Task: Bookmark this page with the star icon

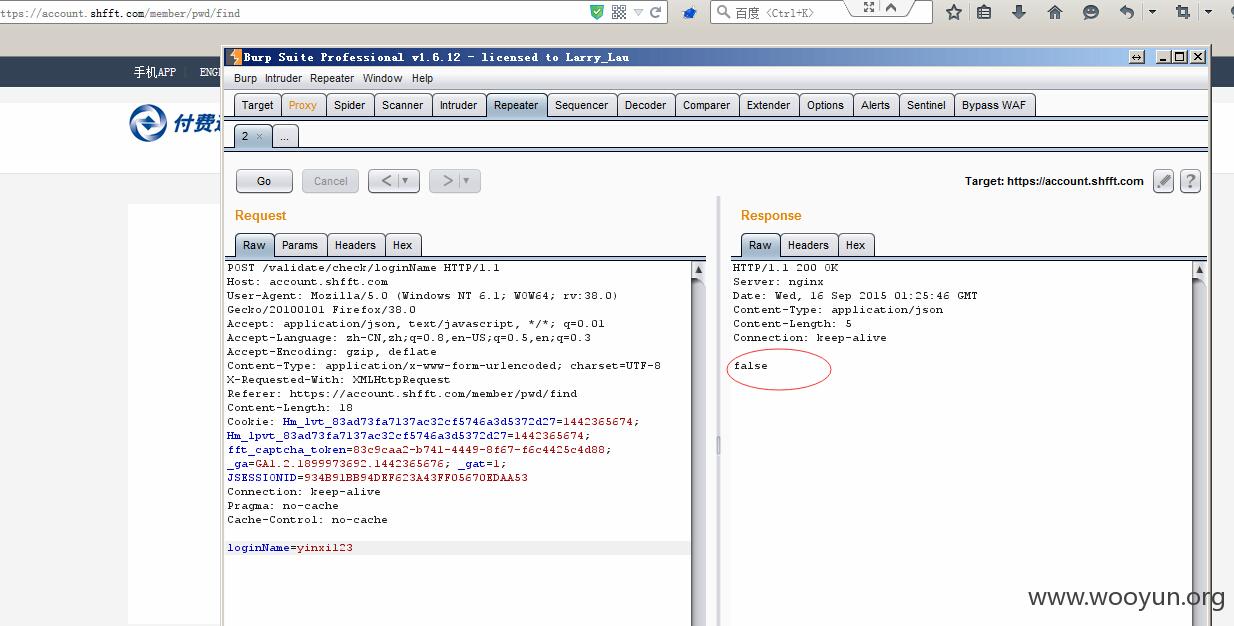Action: coord(954,12)
